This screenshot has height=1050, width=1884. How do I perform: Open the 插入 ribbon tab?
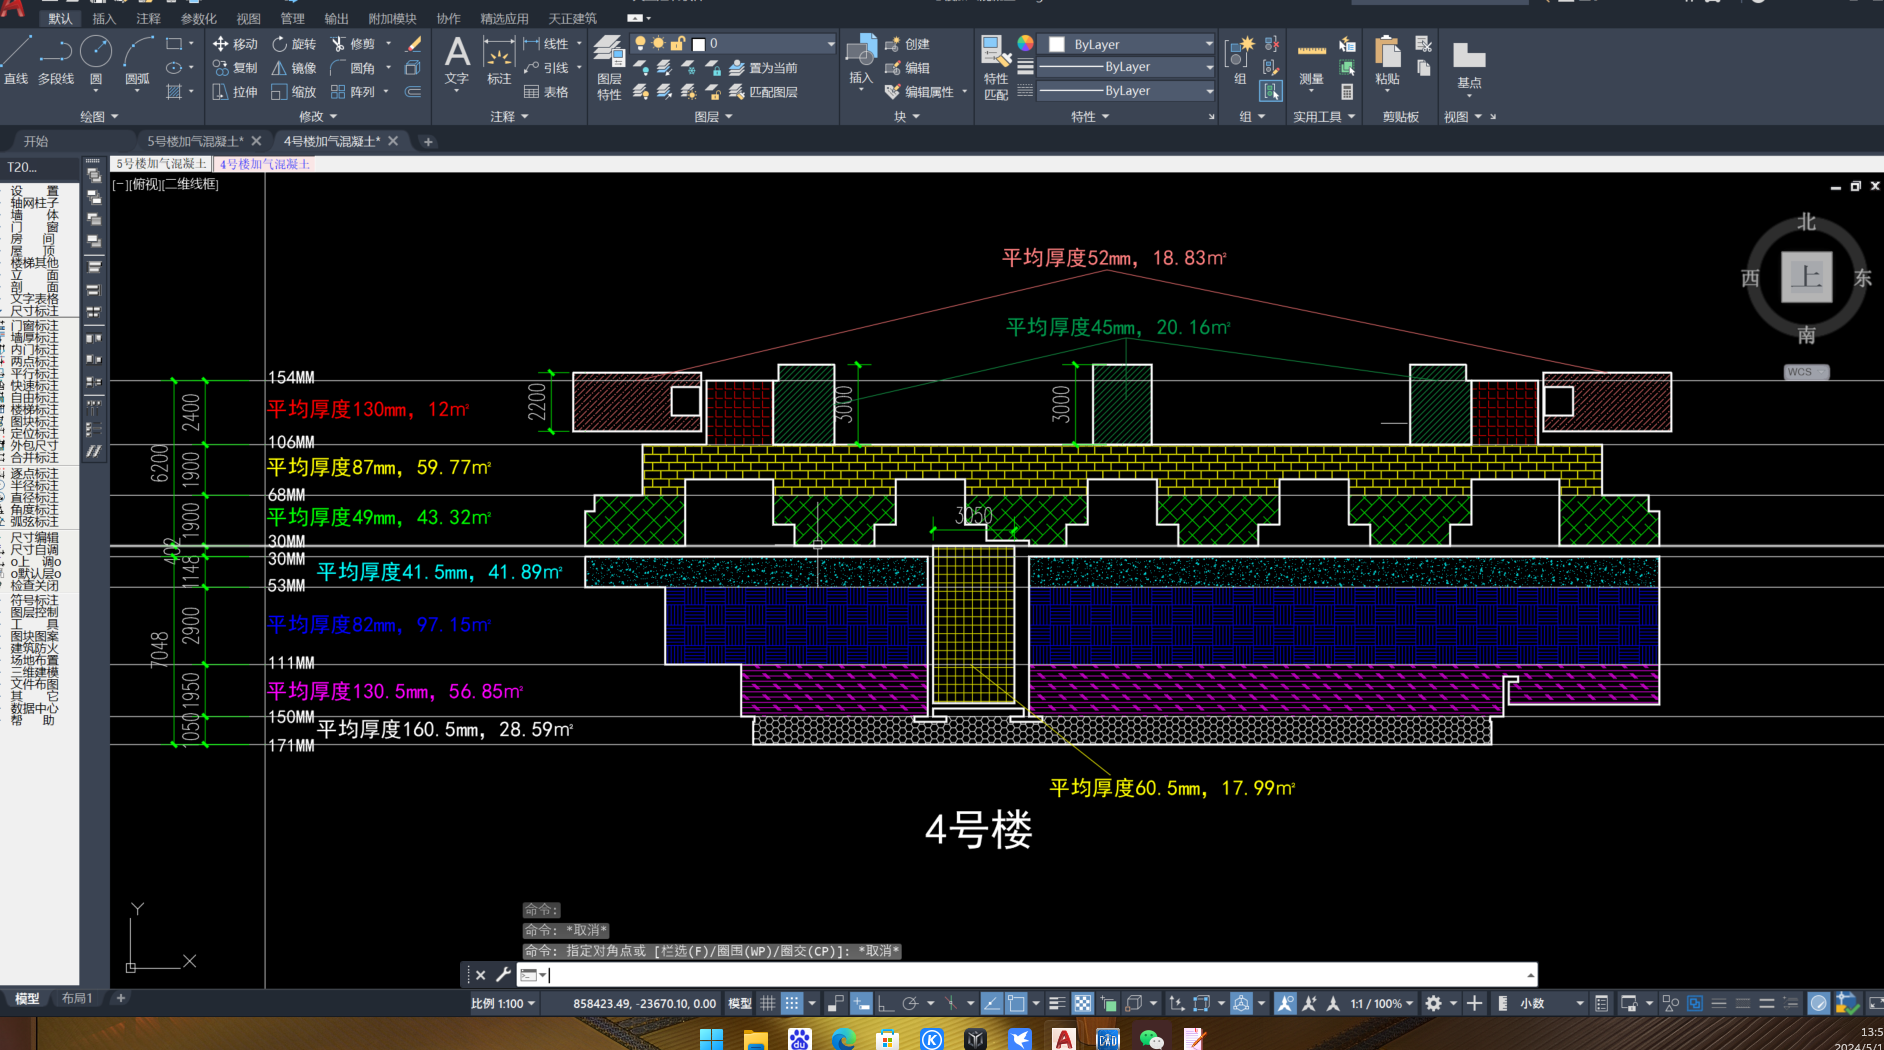click(x=104, y=18)
